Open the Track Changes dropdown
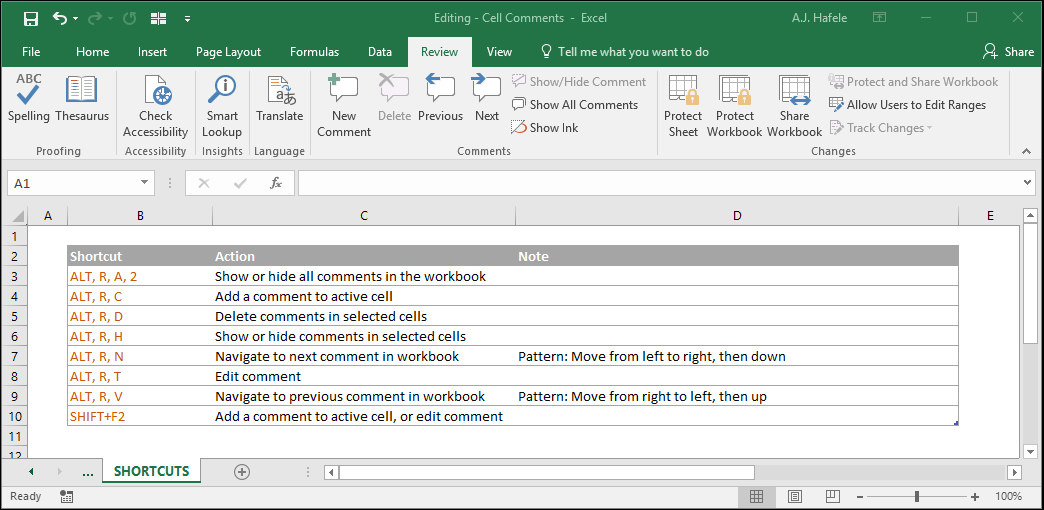 (x=880, y=128)
